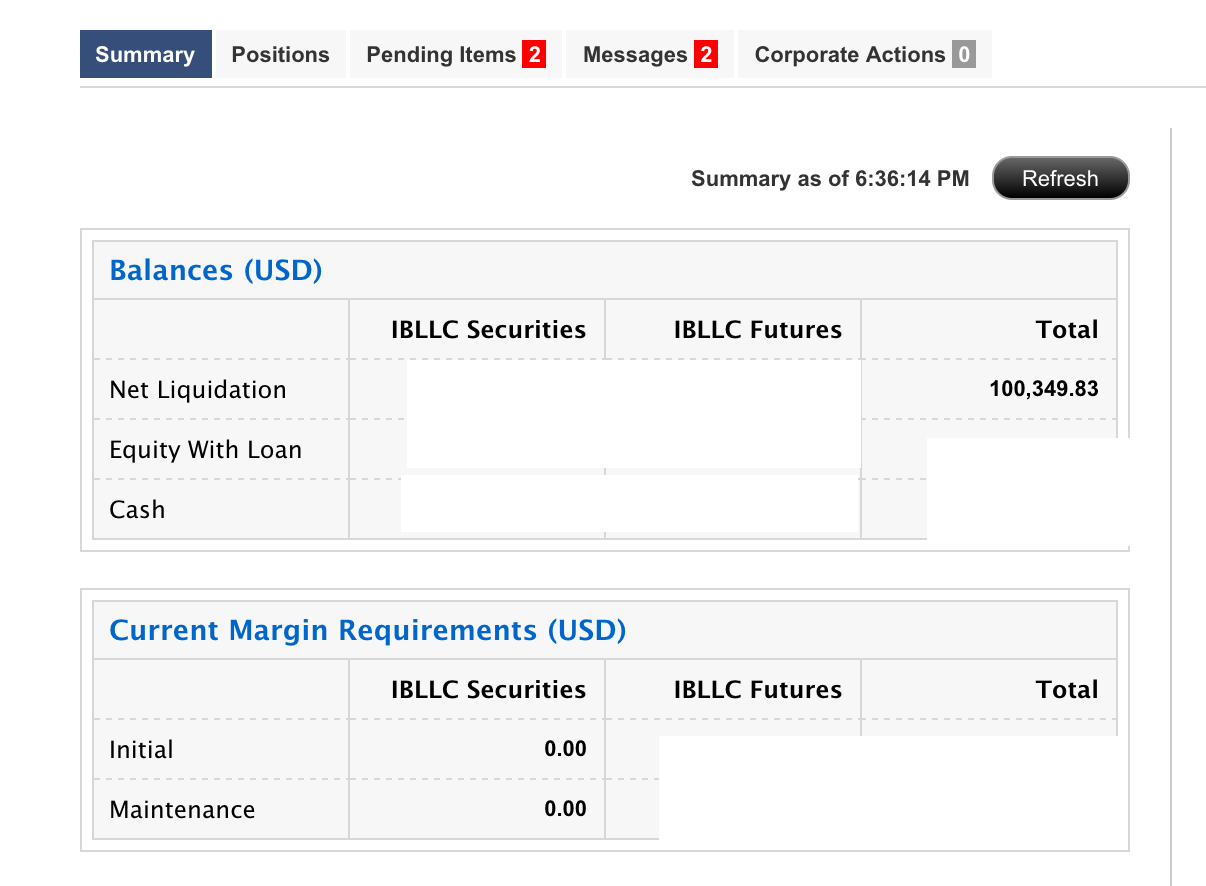
Task: Click the Initial margin row label
Action: click(x=141, y=750)
